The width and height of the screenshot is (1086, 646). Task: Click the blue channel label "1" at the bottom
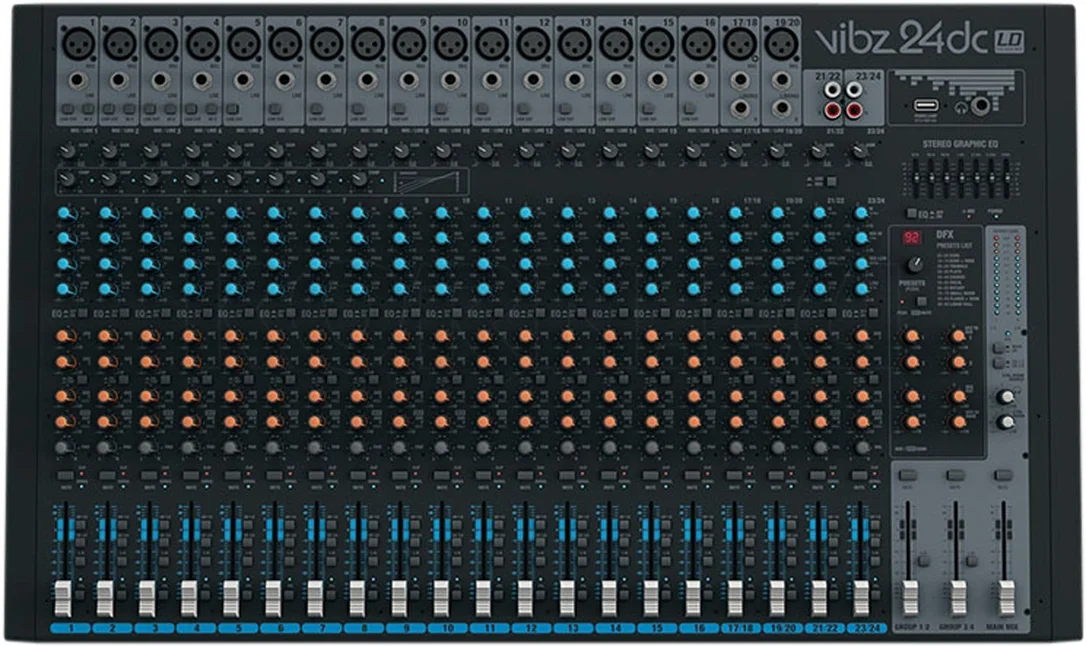click(x=71, y=629)
